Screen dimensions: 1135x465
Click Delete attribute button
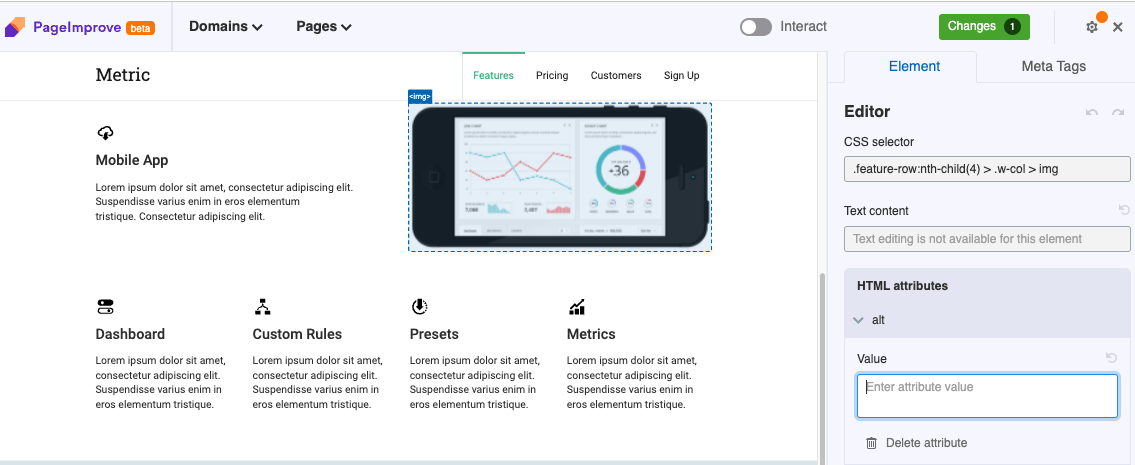[x=916, y=443]
